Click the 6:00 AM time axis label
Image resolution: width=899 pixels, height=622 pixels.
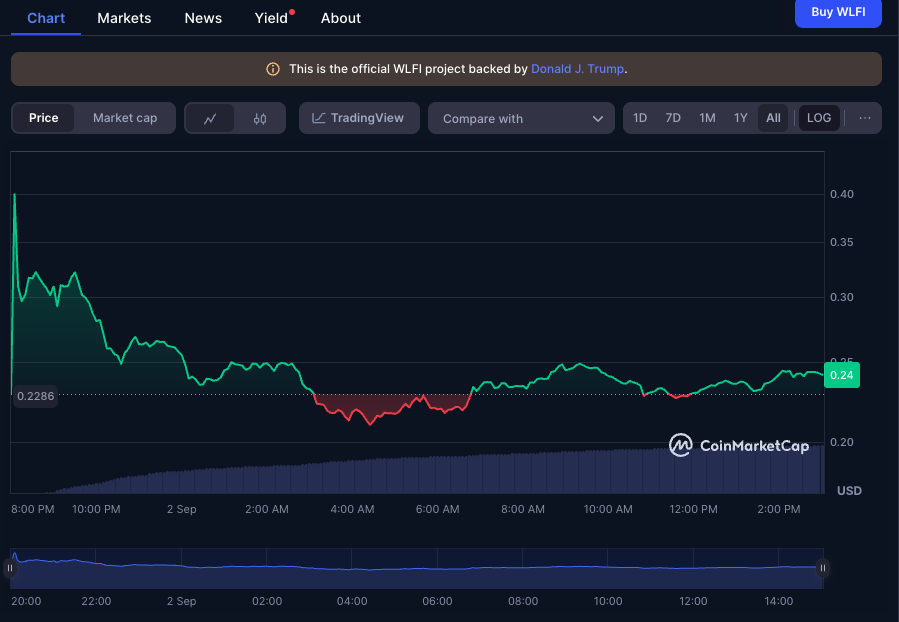[437, 509]
